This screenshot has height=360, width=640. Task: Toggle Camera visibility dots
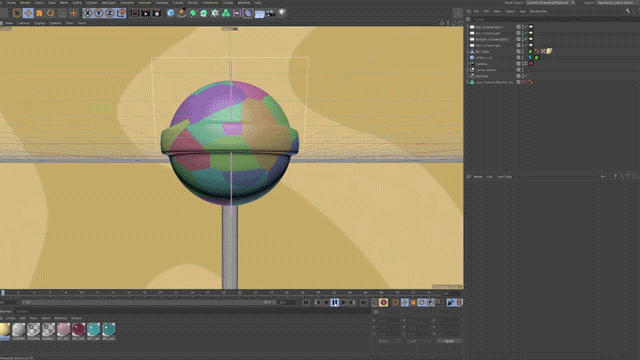click(523, 64)
